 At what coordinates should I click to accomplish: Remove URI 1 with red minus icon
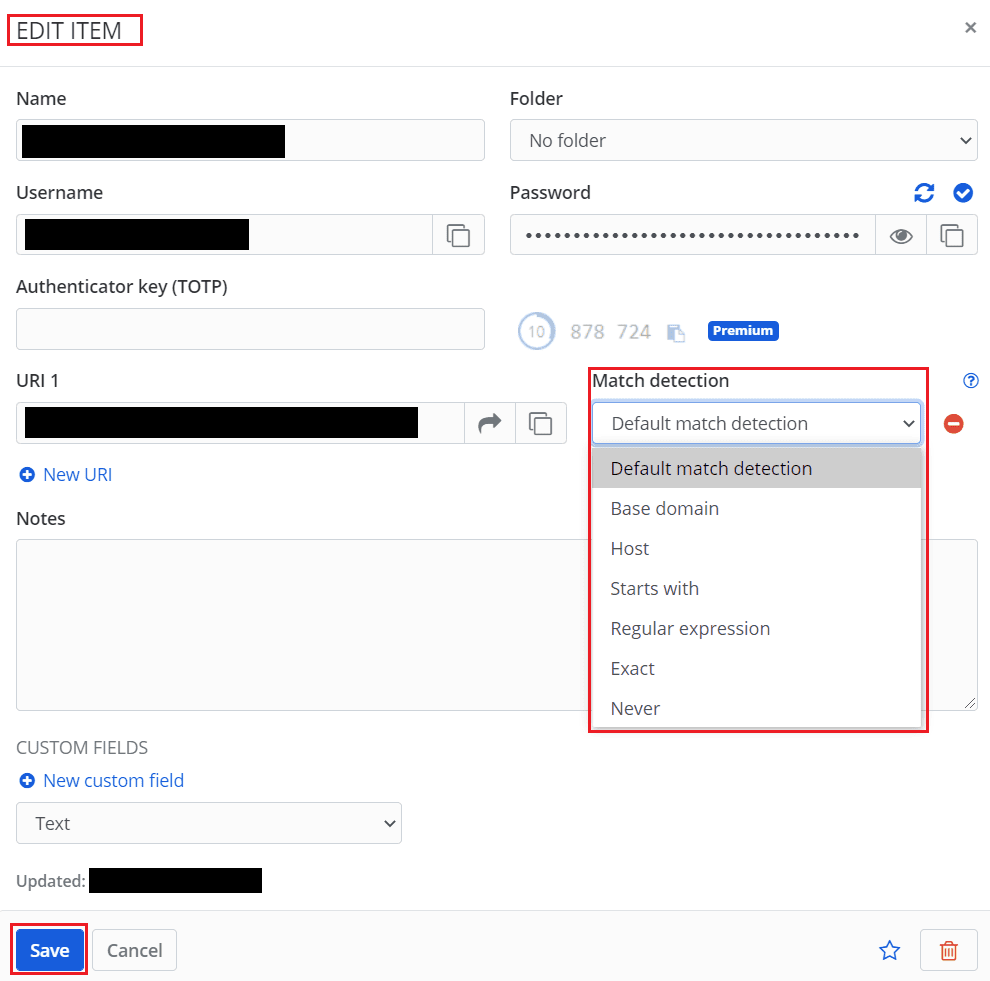(954, 424)
